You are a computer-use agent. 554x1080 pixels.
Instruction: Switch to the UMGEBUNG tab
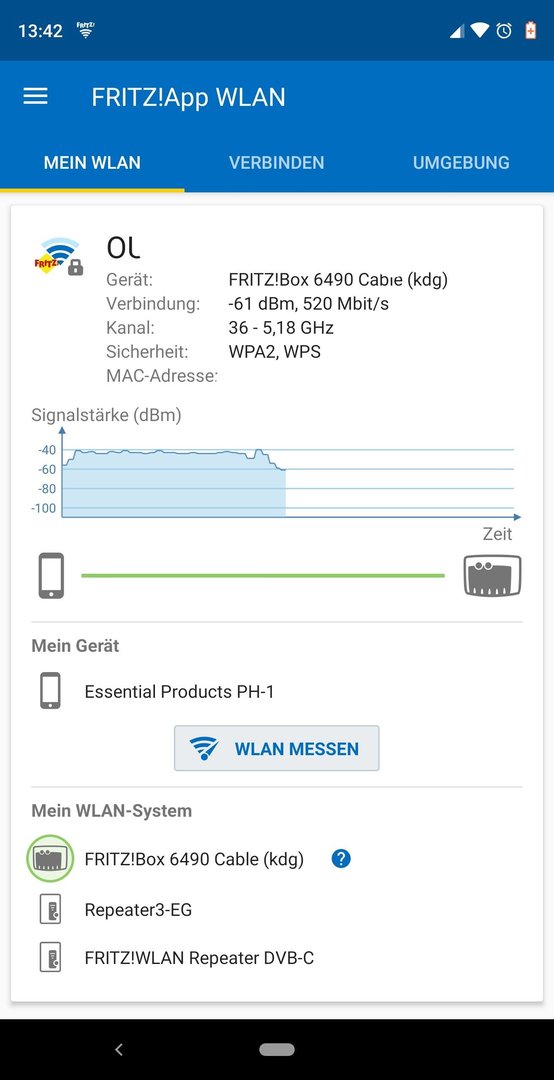[x=461, y=163]
